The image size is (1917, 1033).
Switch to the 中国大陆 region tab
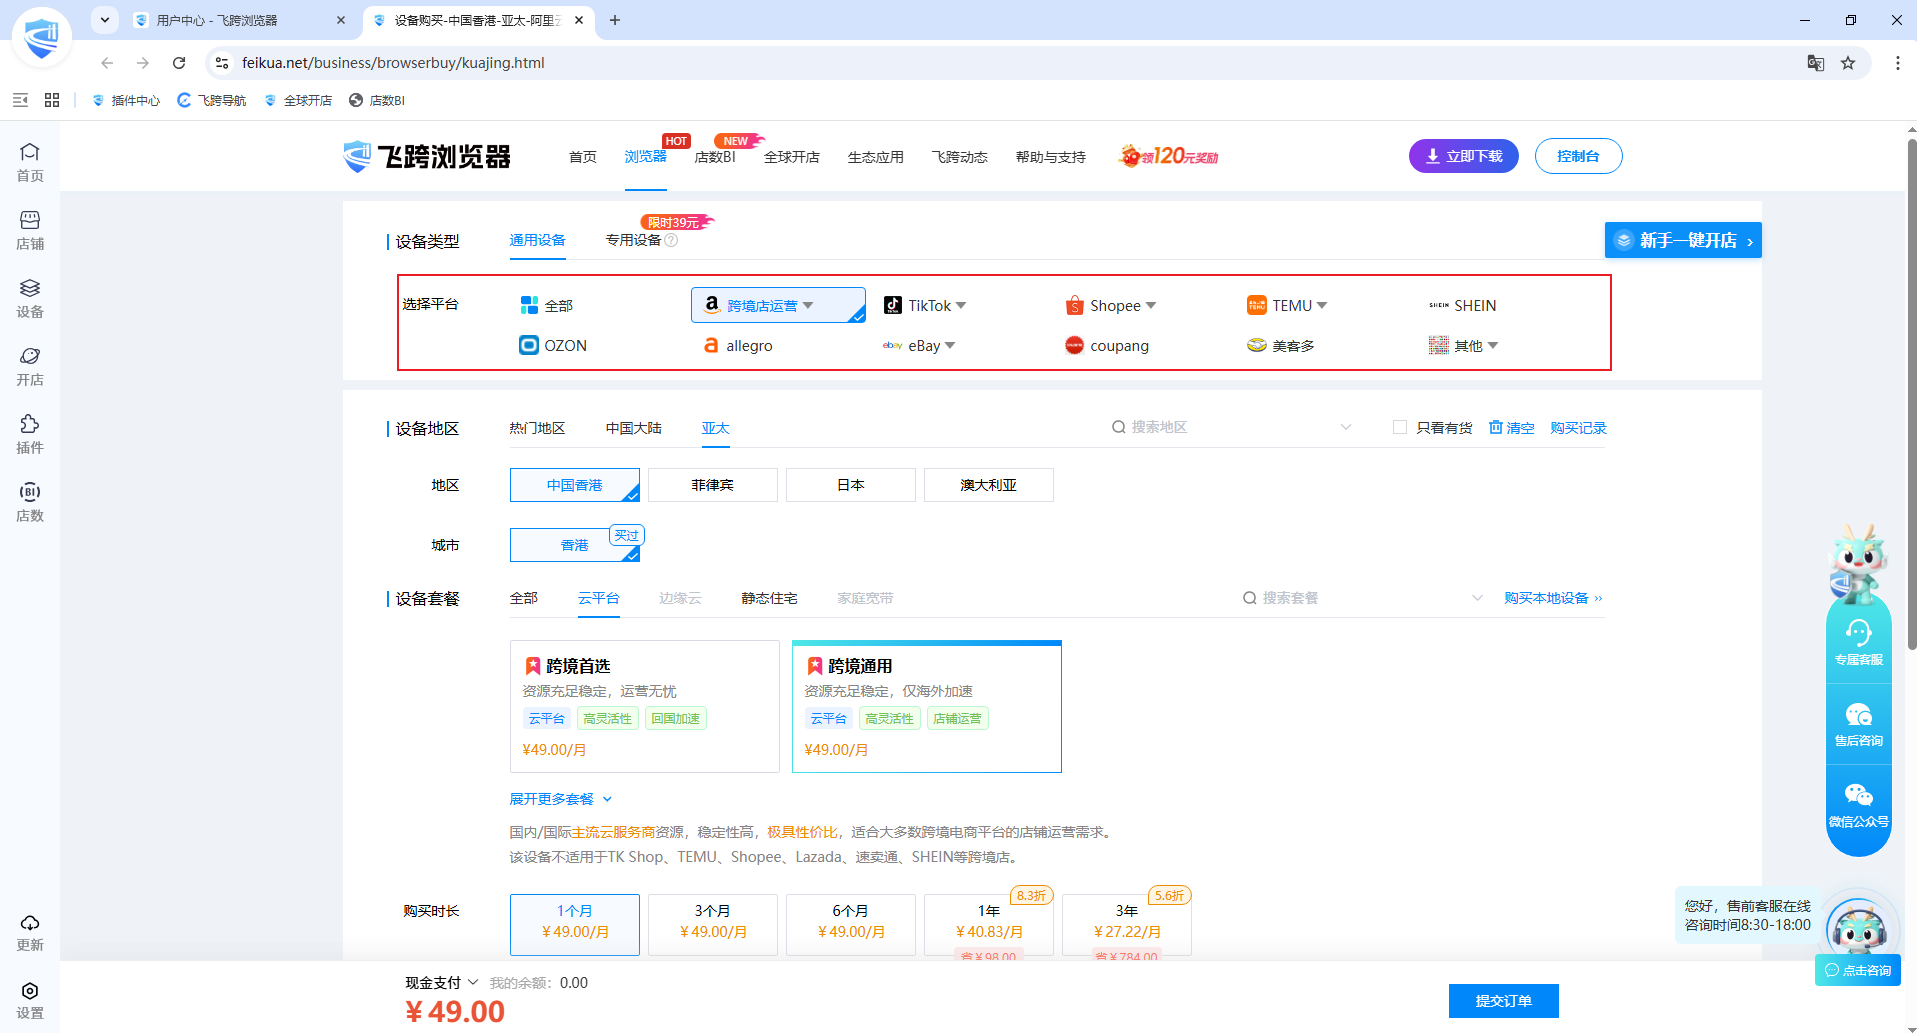click(x=634, y=428)
